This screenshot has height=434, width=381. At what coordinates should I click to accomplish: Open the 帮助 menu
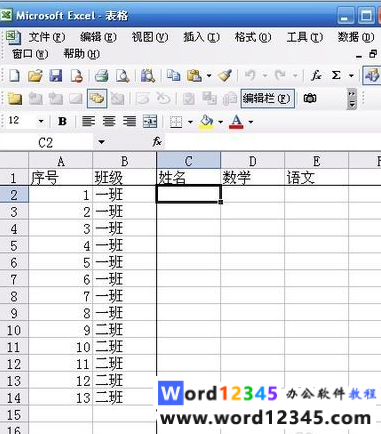coord(82,54)
